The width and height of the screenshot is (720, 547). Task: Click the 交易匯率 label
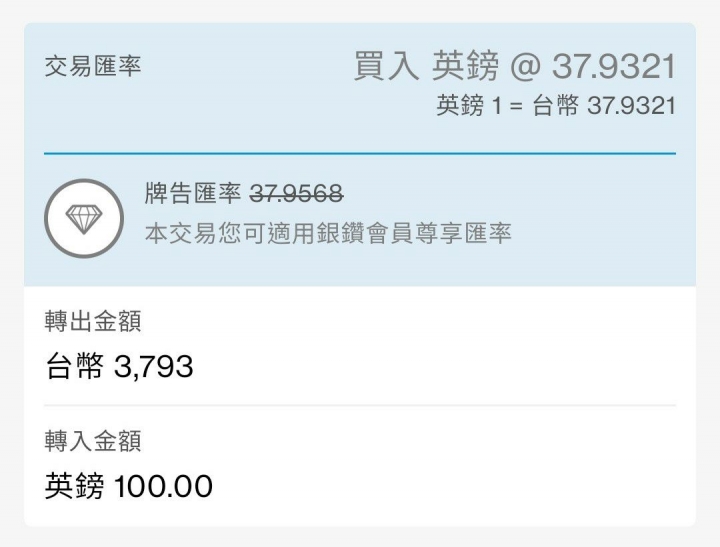[93, 66]
